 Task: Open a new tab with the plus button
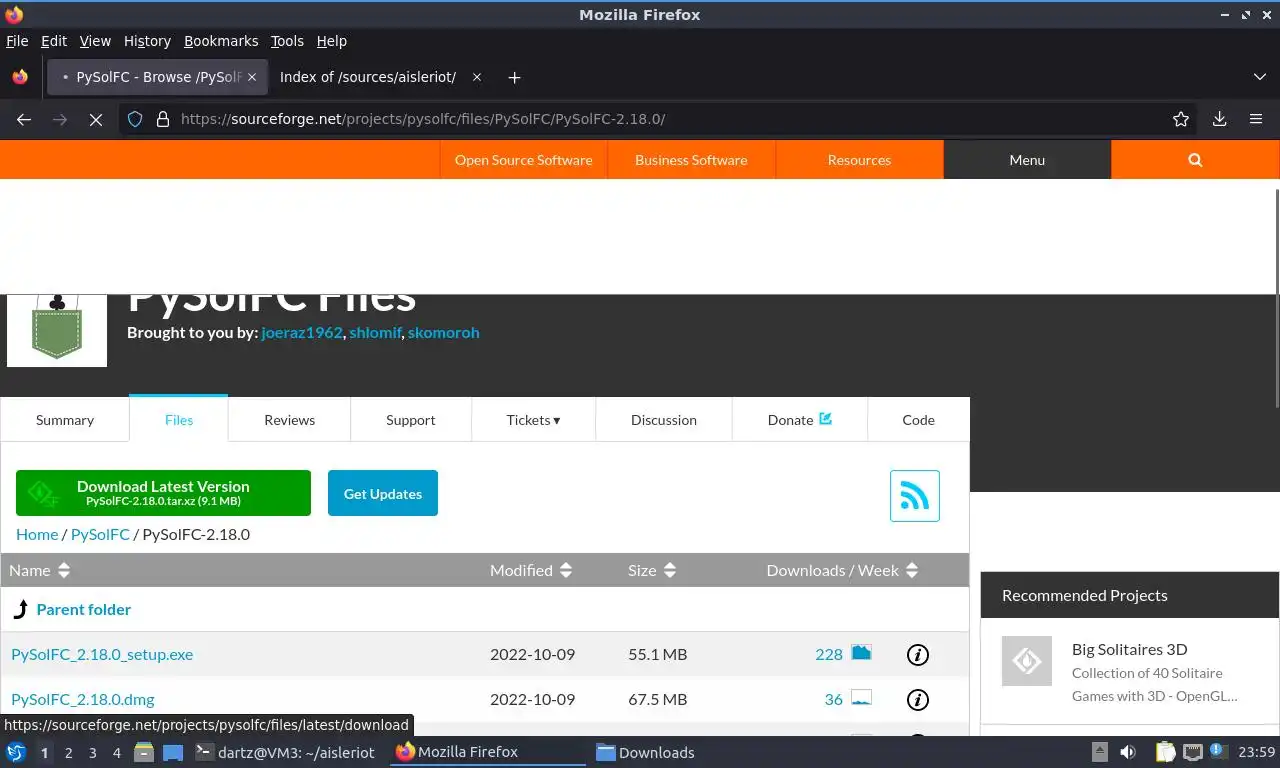(514, 77)
